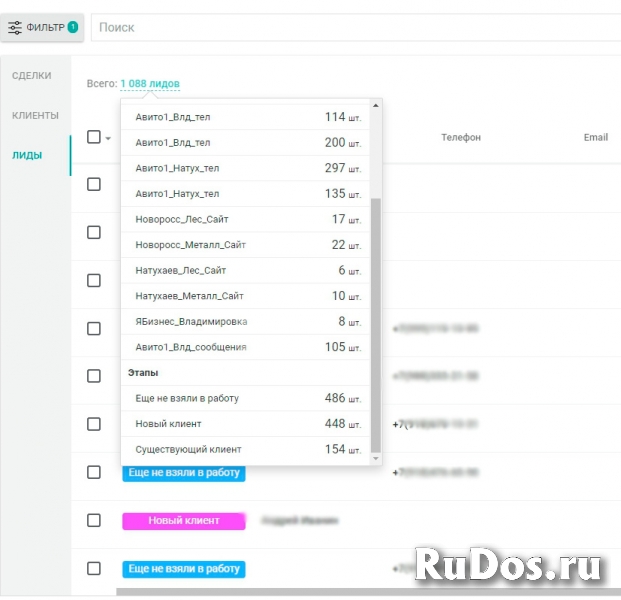Open the arrow beside select-all checkbox

coord(108,138)
